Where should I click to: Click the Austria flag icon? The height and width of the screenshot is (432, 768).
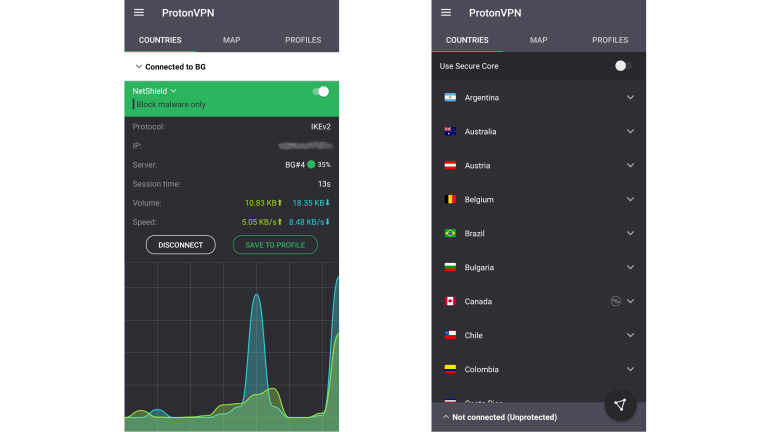450,166
